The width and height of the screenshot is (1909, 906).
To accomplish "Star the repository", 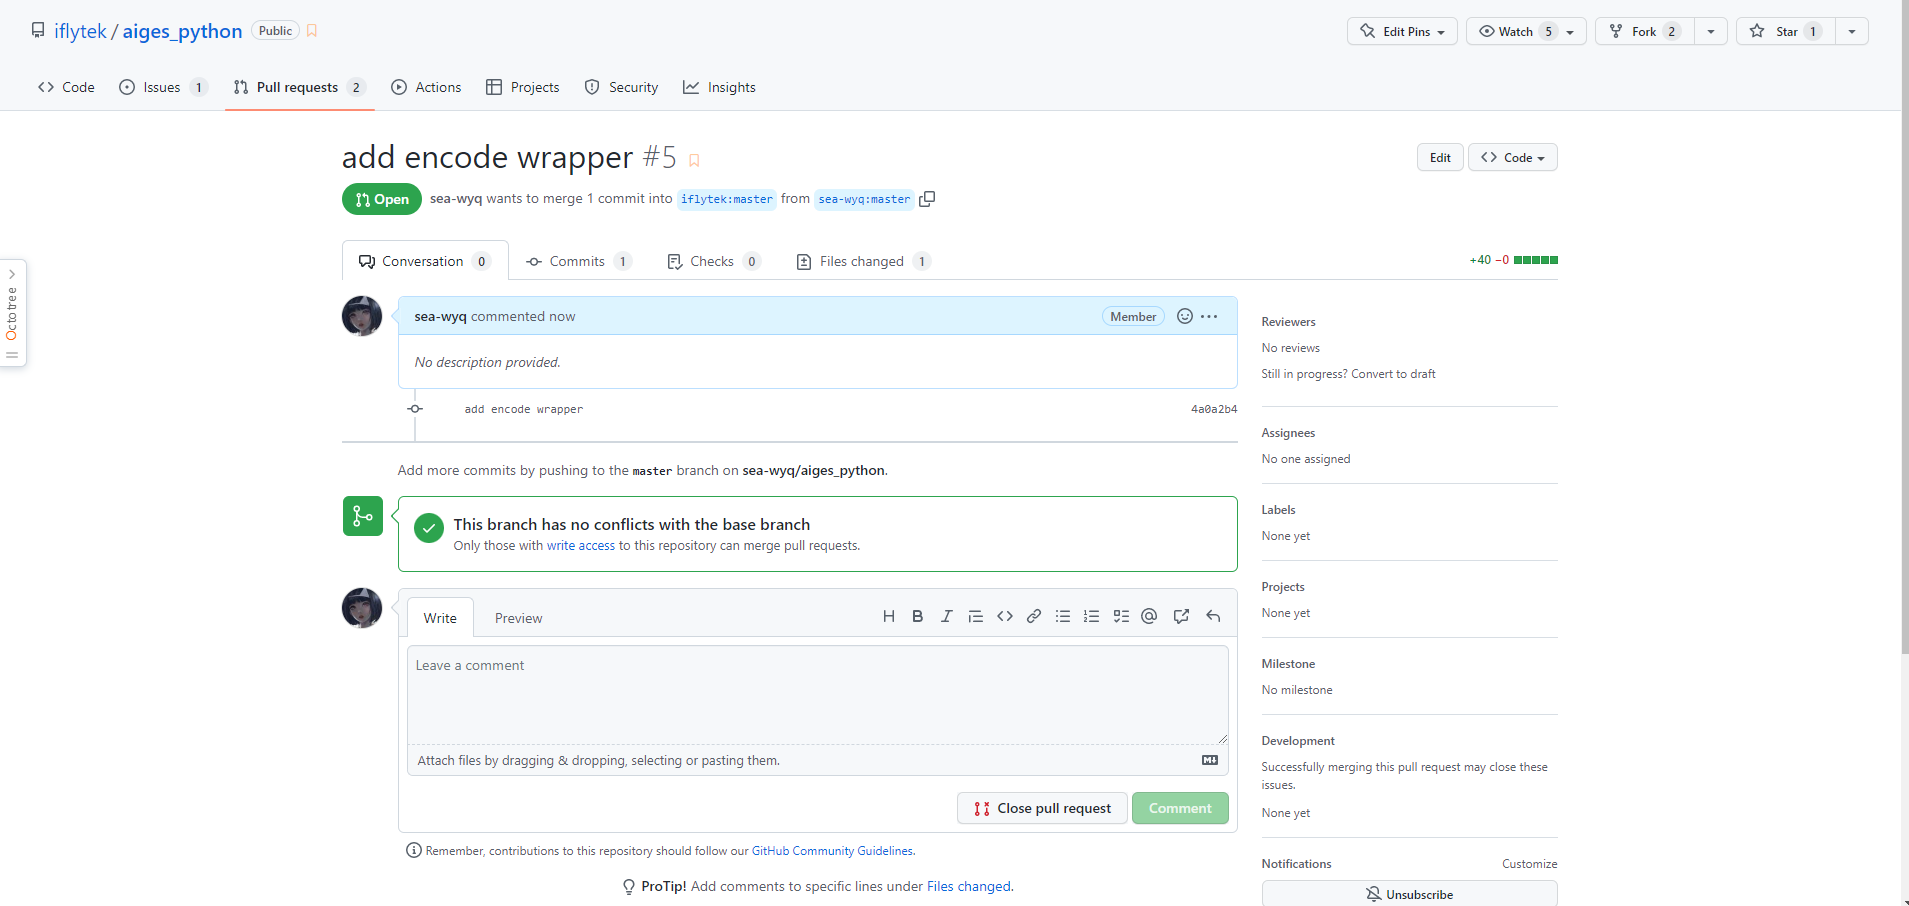I will 1786,31.
